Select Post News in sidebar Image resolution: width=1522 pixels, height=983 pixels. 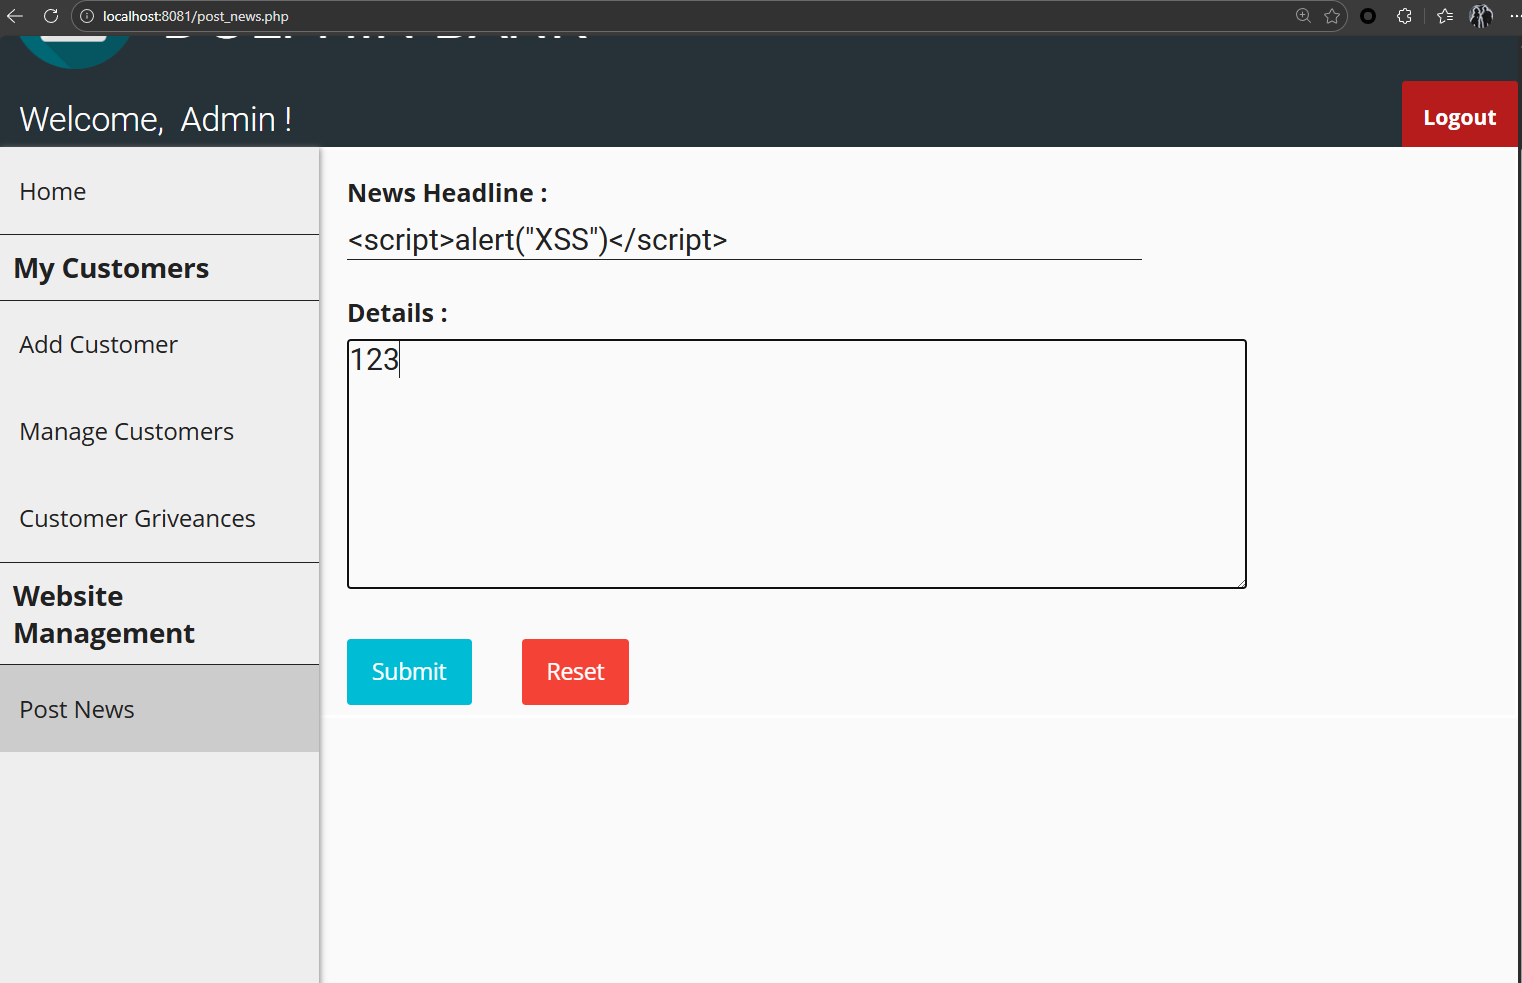pos(77,710)
